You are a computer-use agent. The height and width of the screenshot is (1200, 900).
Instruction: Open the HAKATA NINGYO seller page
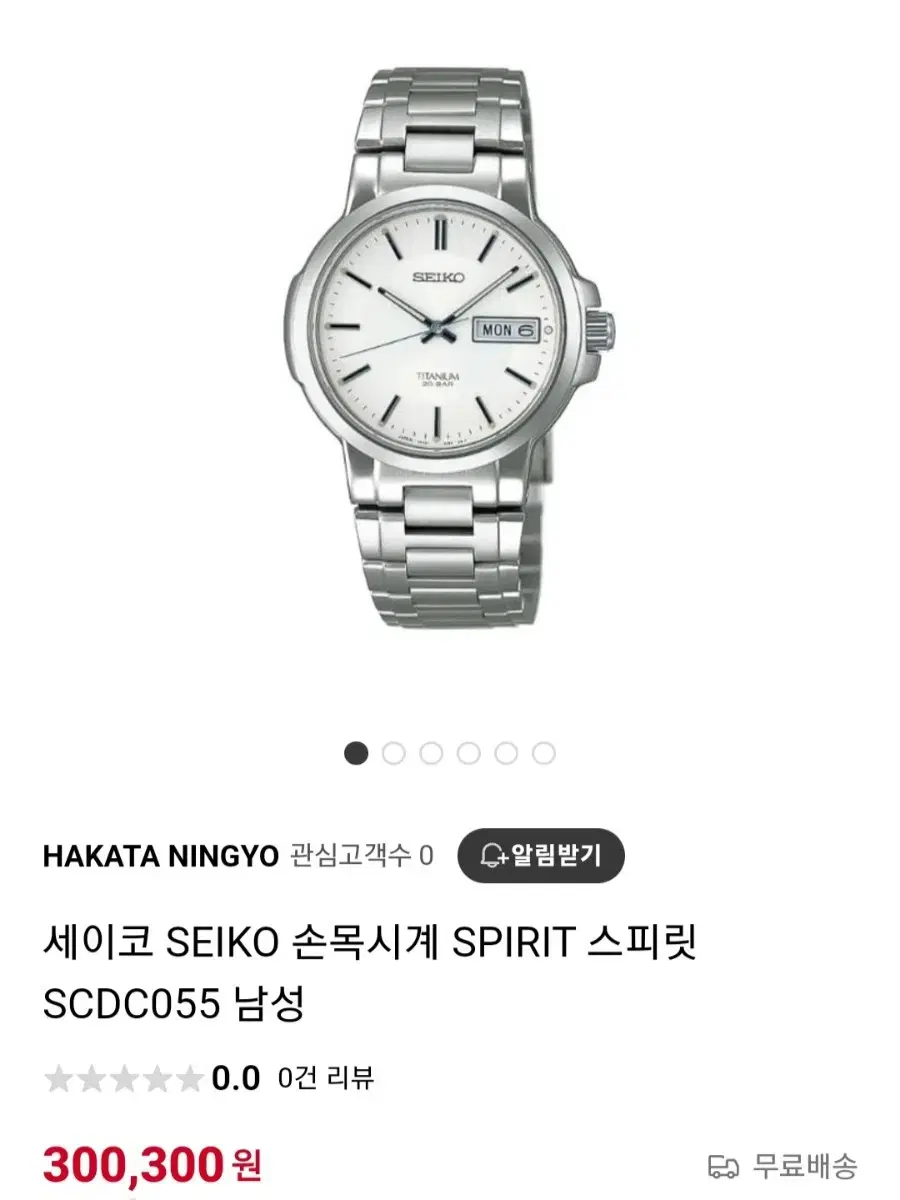coord(161,856)
